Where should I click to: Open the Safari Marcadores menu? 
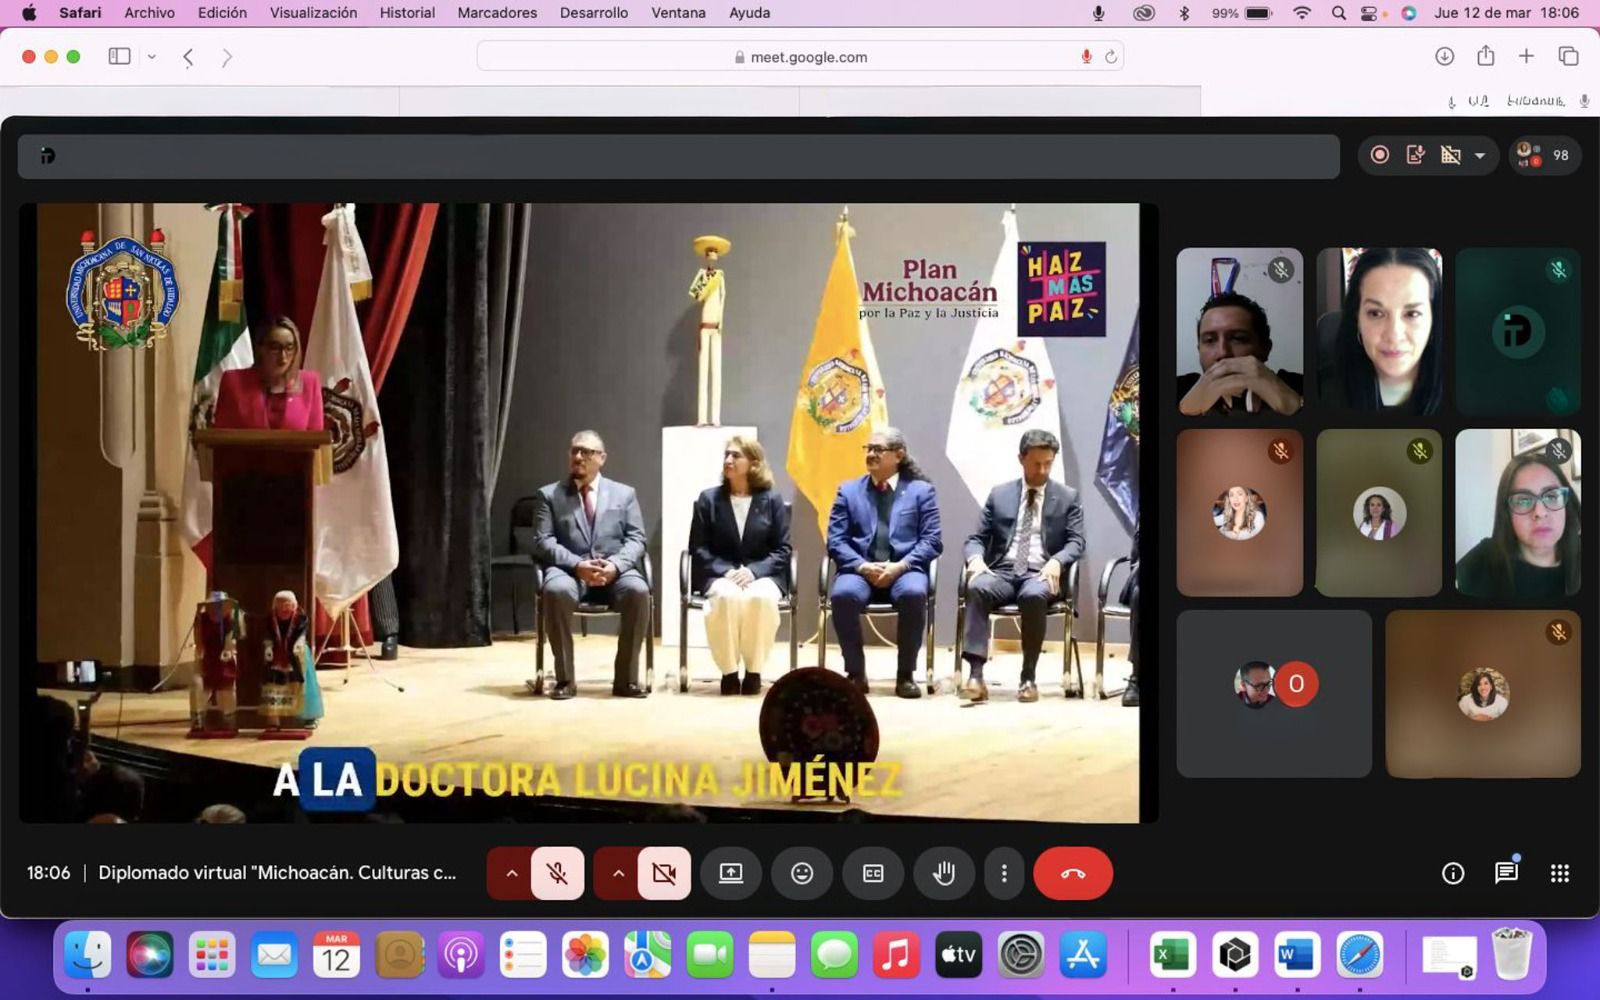coord(497,13)
